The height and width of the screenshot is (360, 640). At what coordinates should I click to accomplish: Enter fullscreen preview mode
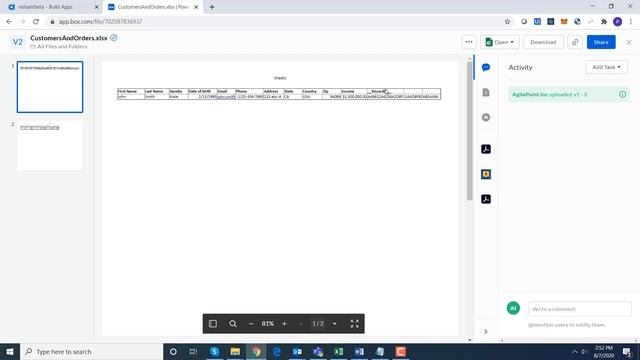(x=354, y=324)
